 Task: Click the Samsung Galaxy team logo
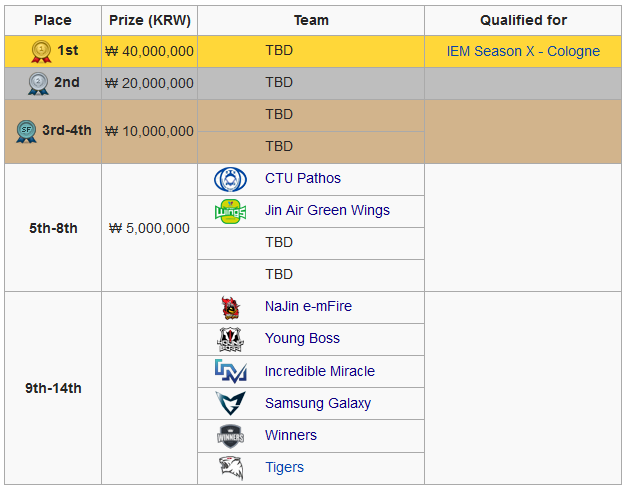(x=230, y=403)
